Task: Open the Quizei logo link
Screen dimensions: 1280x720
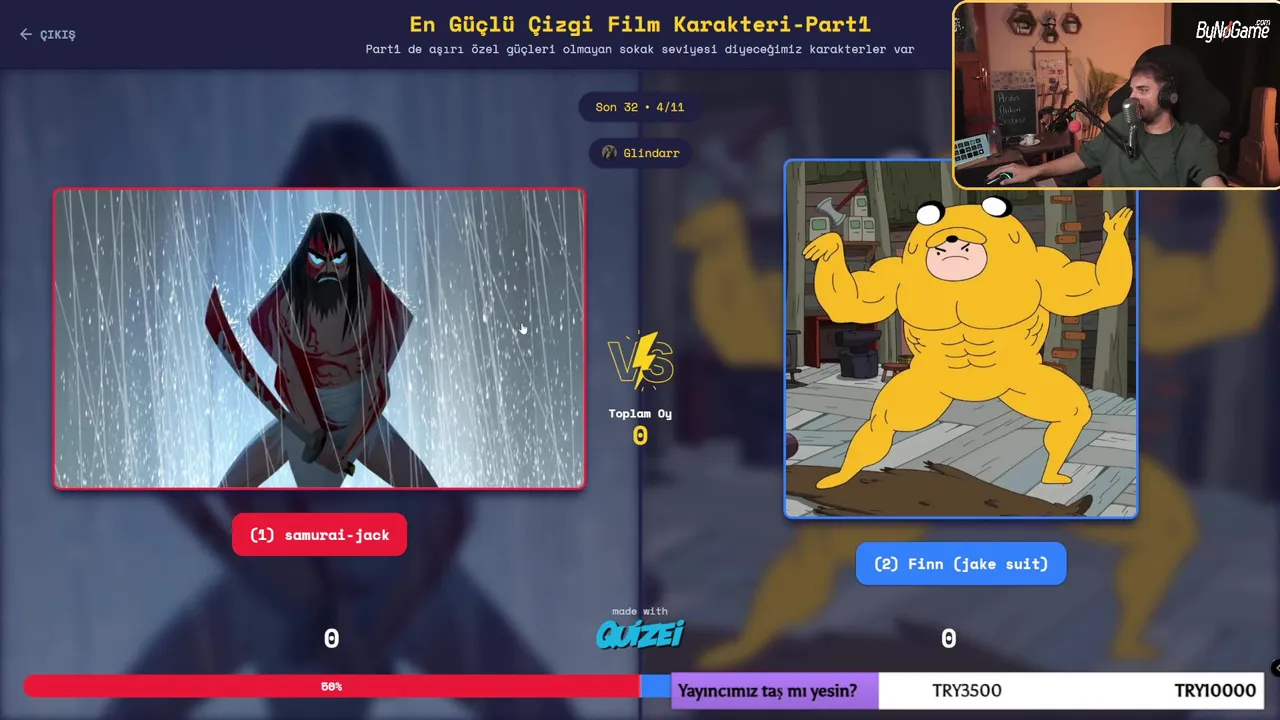Action: 640,634
